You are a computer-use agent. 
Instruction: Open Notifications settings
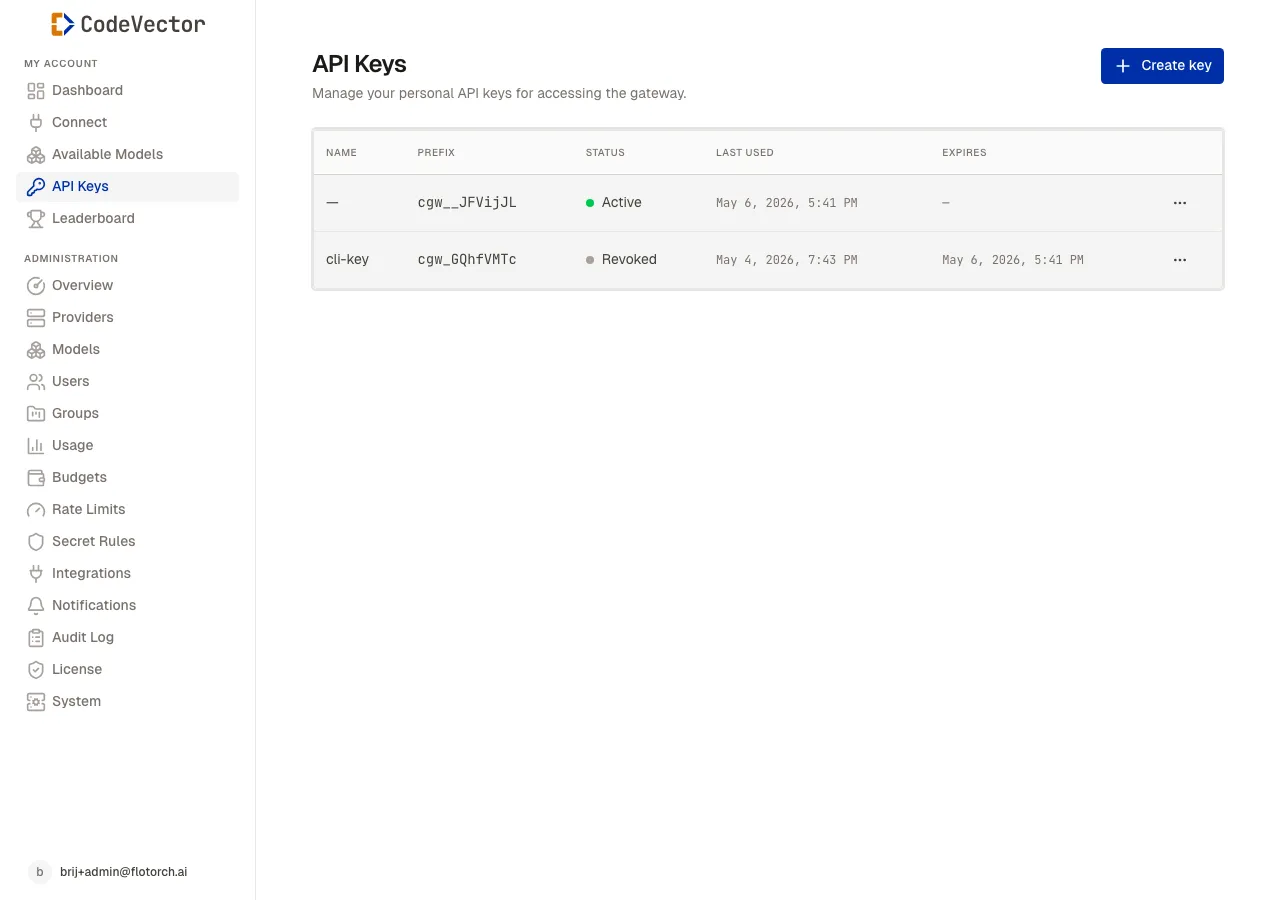128,606
